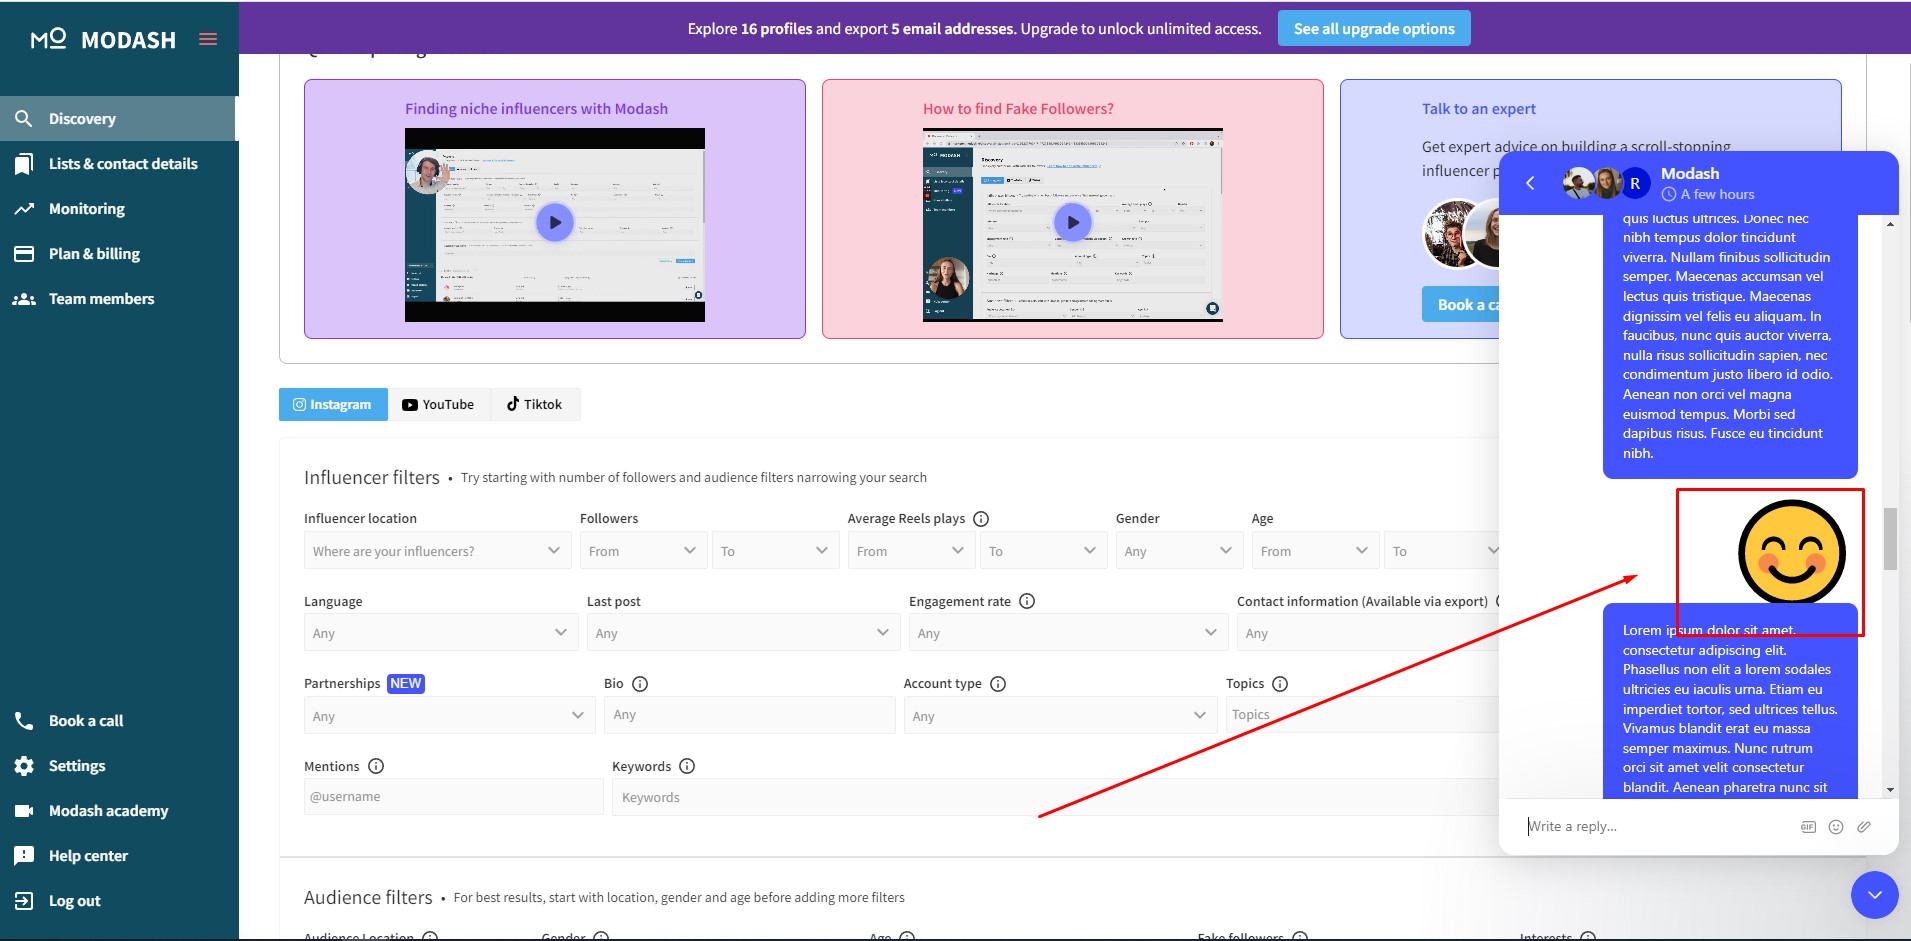Click the Keywords info icon
Image resolution: width=1911 pixels, height=941 pixels.
[687, 766]
